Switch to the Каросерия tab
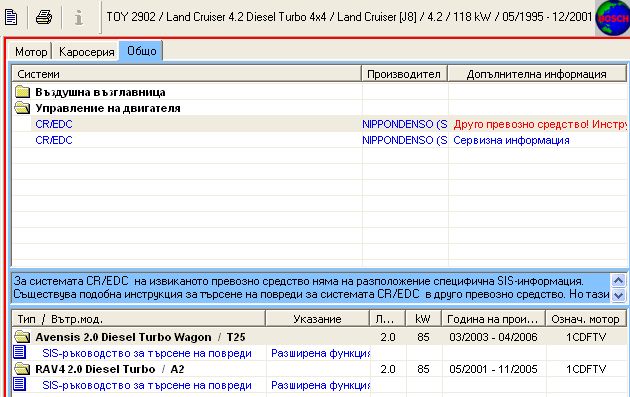Viewport: 630px width, 397px height. pos(86,52)
